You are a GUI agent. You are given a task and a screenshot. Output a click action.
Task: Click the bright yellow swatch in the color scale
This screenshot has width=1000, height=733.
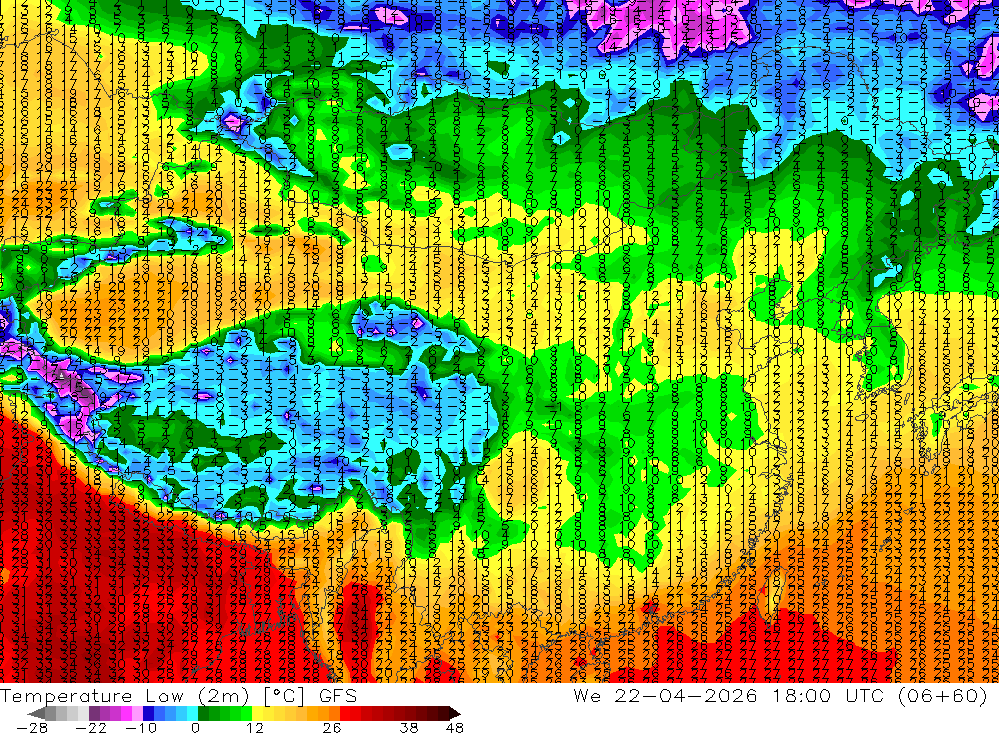[x=258, y=713]
